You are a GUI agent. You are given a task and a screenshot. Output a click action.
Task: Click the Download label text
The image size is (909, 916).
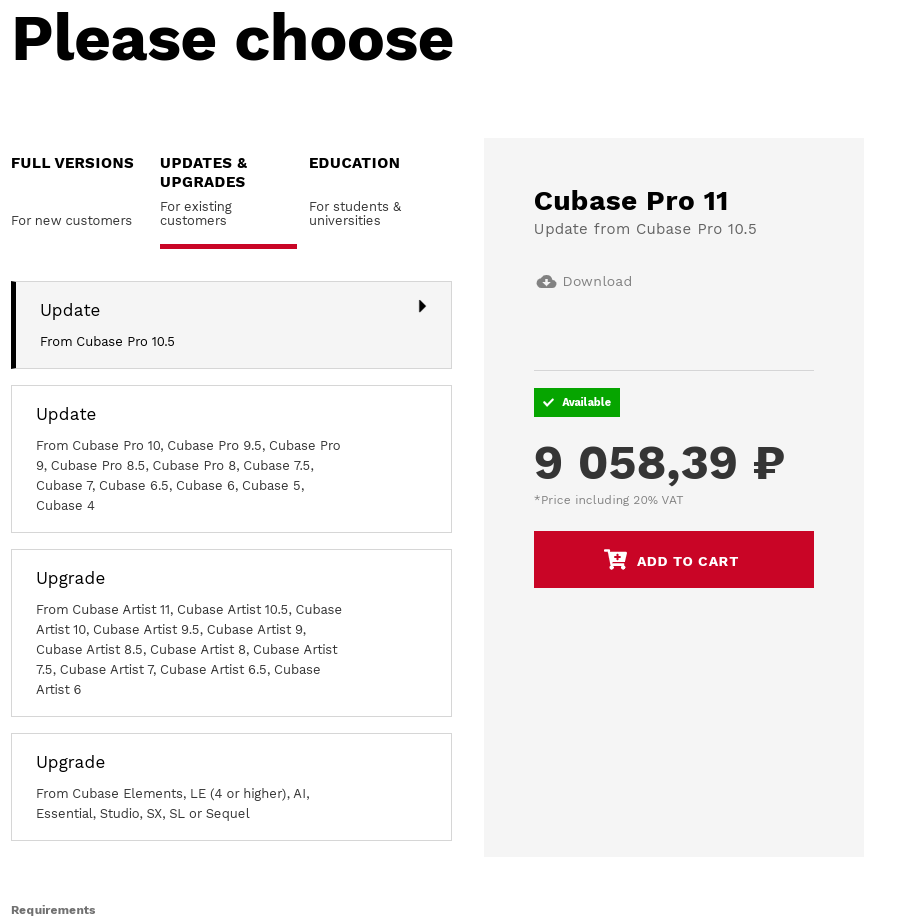(x=597, y=282)
